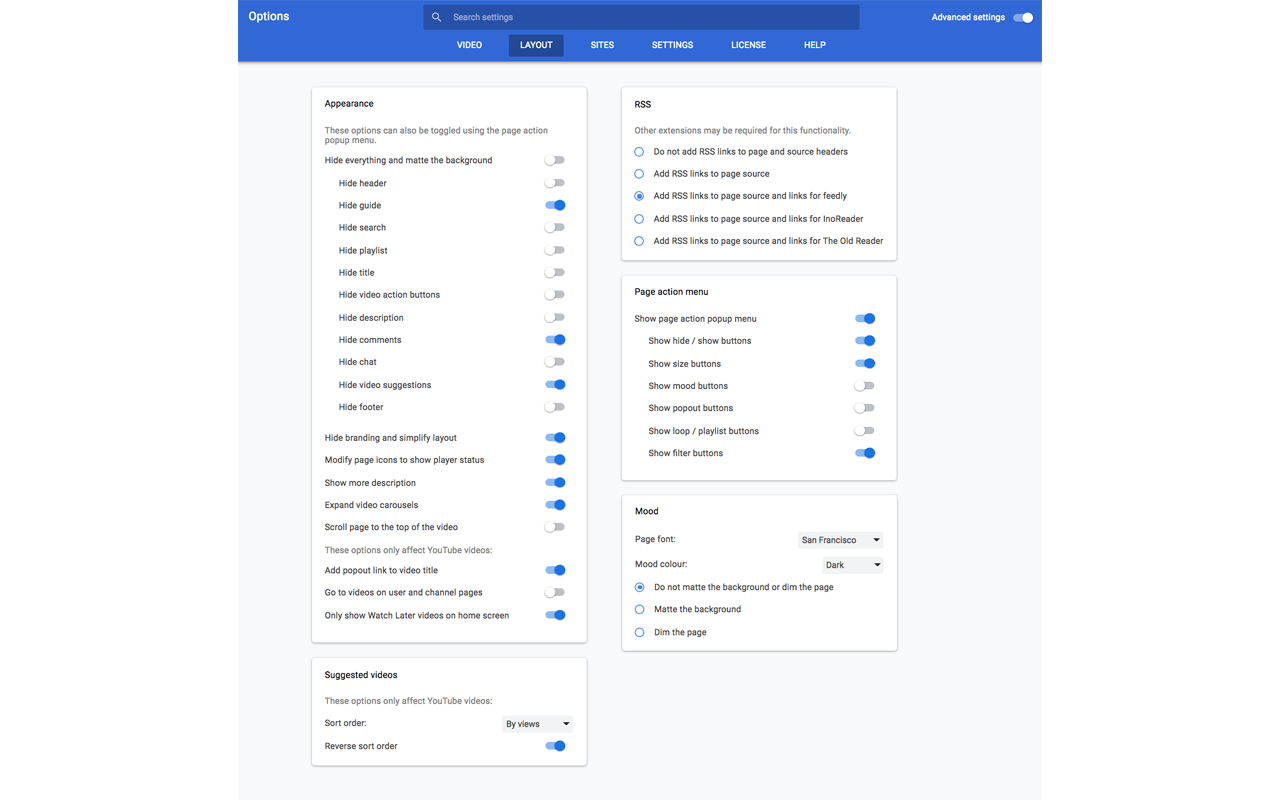Image resolution: width=1280 pixels, height=800 pixels.
Task: Open the HELP tab
Action: pyautogui.click(x=815, y=45)
